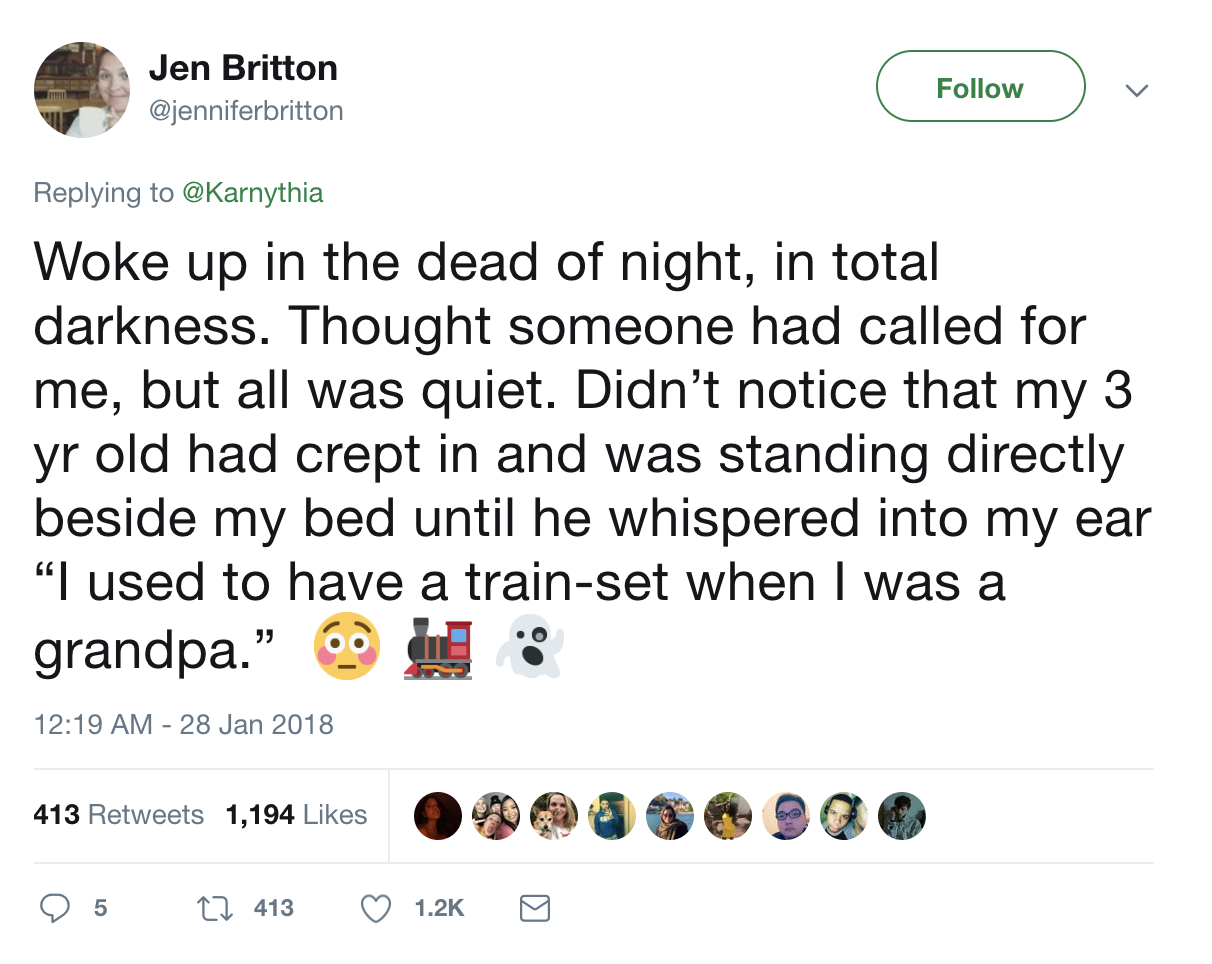Click the first dark liker avatar

pyautogui.click(x=437, y=816)
